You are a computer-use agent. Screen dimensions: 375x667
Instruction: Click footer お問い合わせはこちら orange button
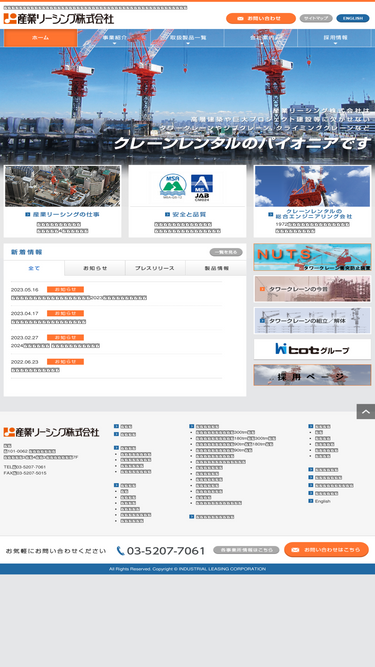coord(326,550)
